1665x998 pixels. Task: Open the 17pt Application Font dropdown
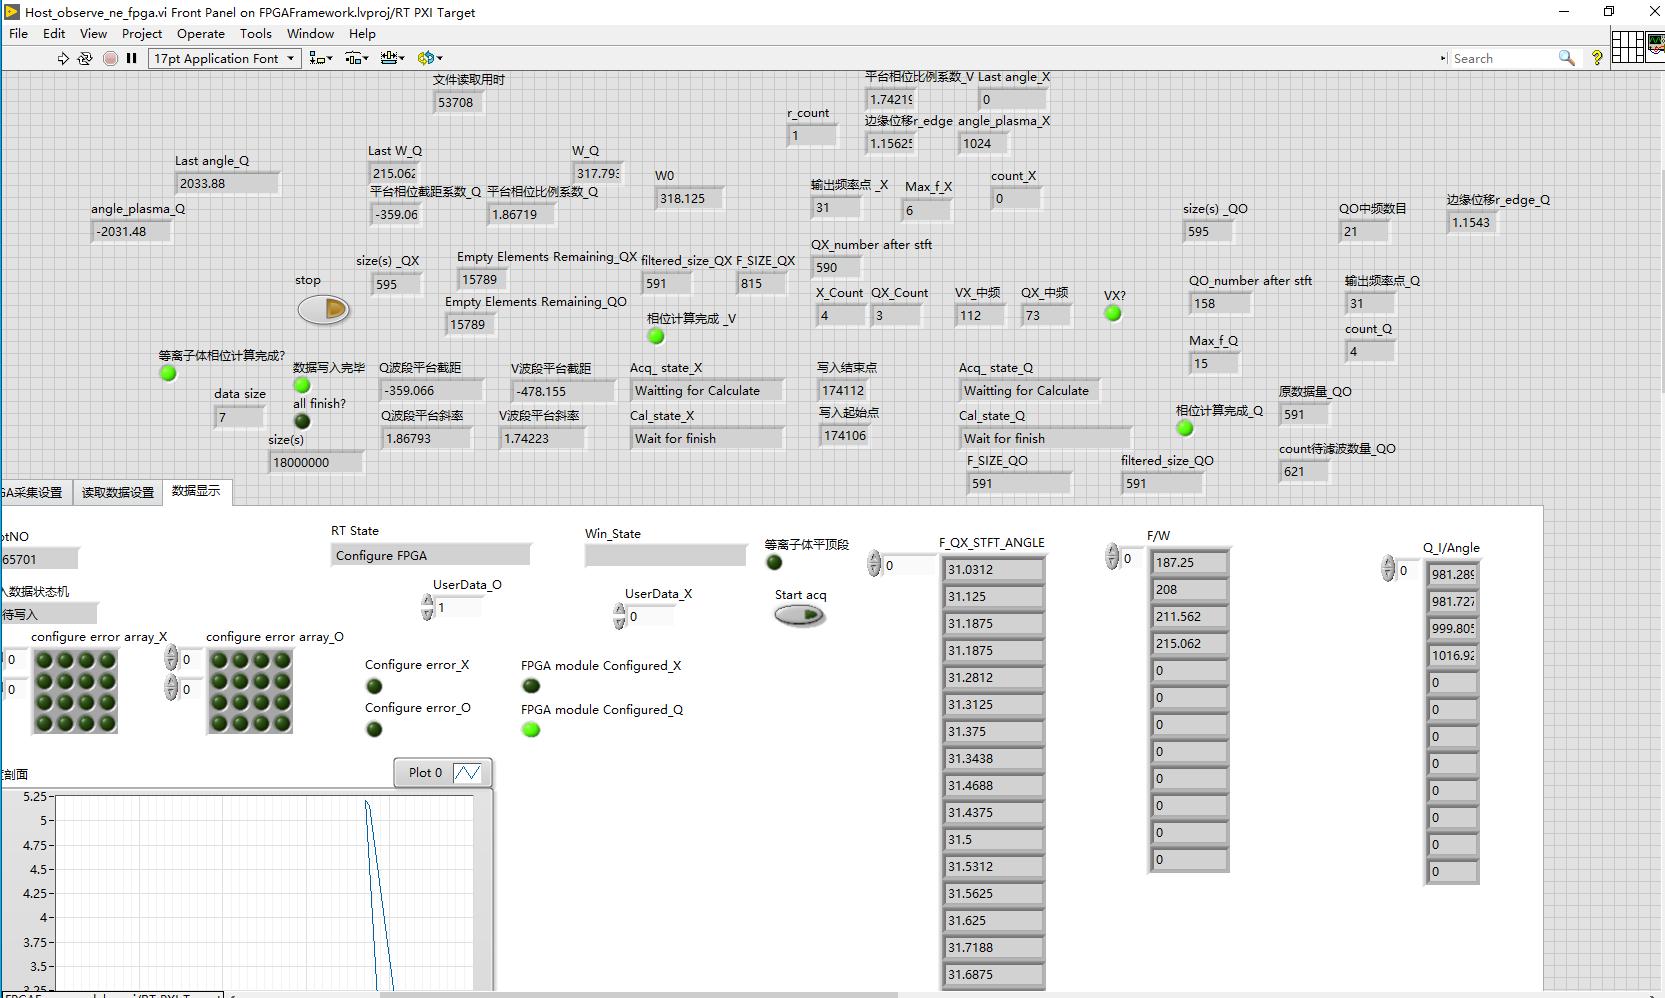(225, 59)
